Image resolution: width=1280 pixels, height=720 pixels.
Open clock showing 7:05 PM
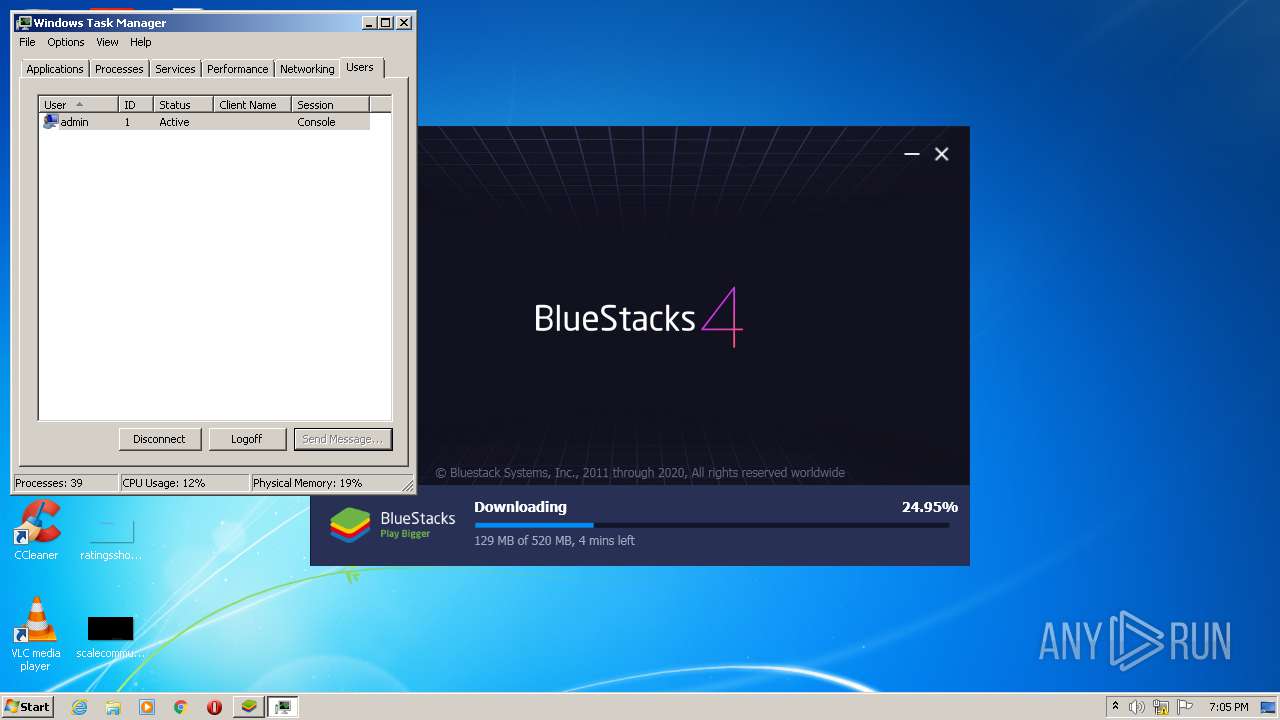point(1228,707)
